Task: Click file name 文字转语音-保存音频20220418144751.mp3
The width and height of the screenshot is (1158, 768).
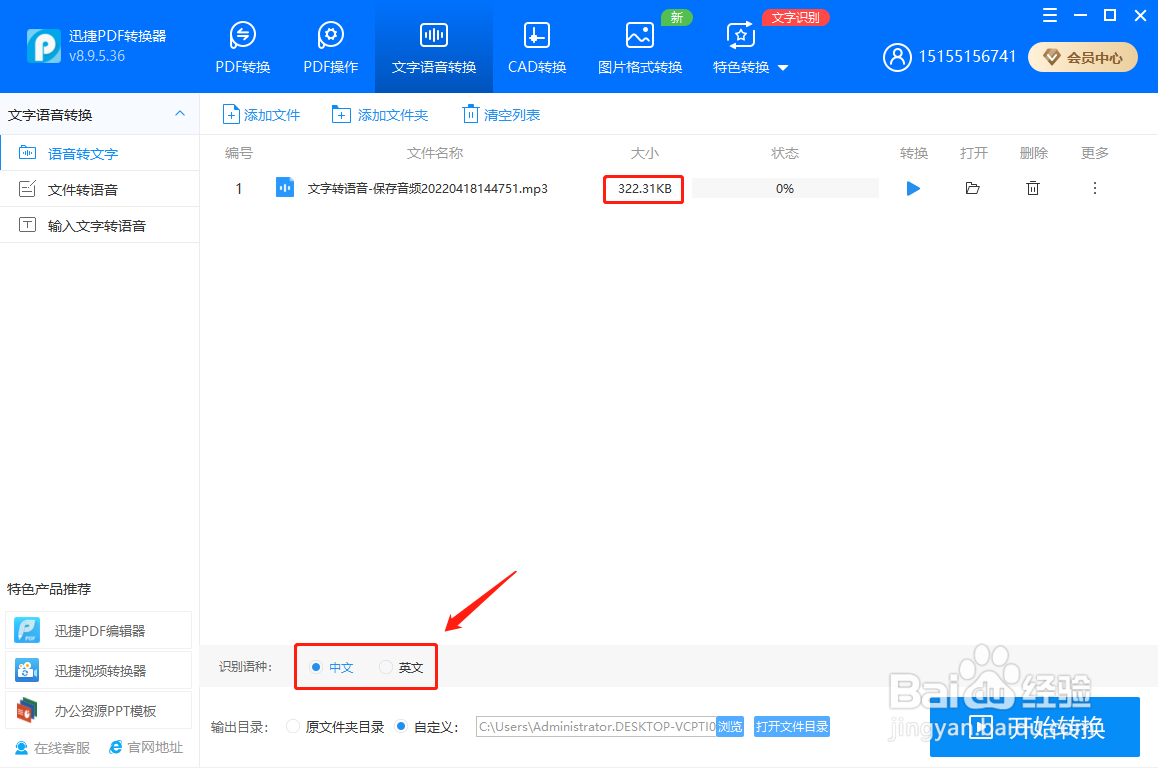Action: [428, 188]
